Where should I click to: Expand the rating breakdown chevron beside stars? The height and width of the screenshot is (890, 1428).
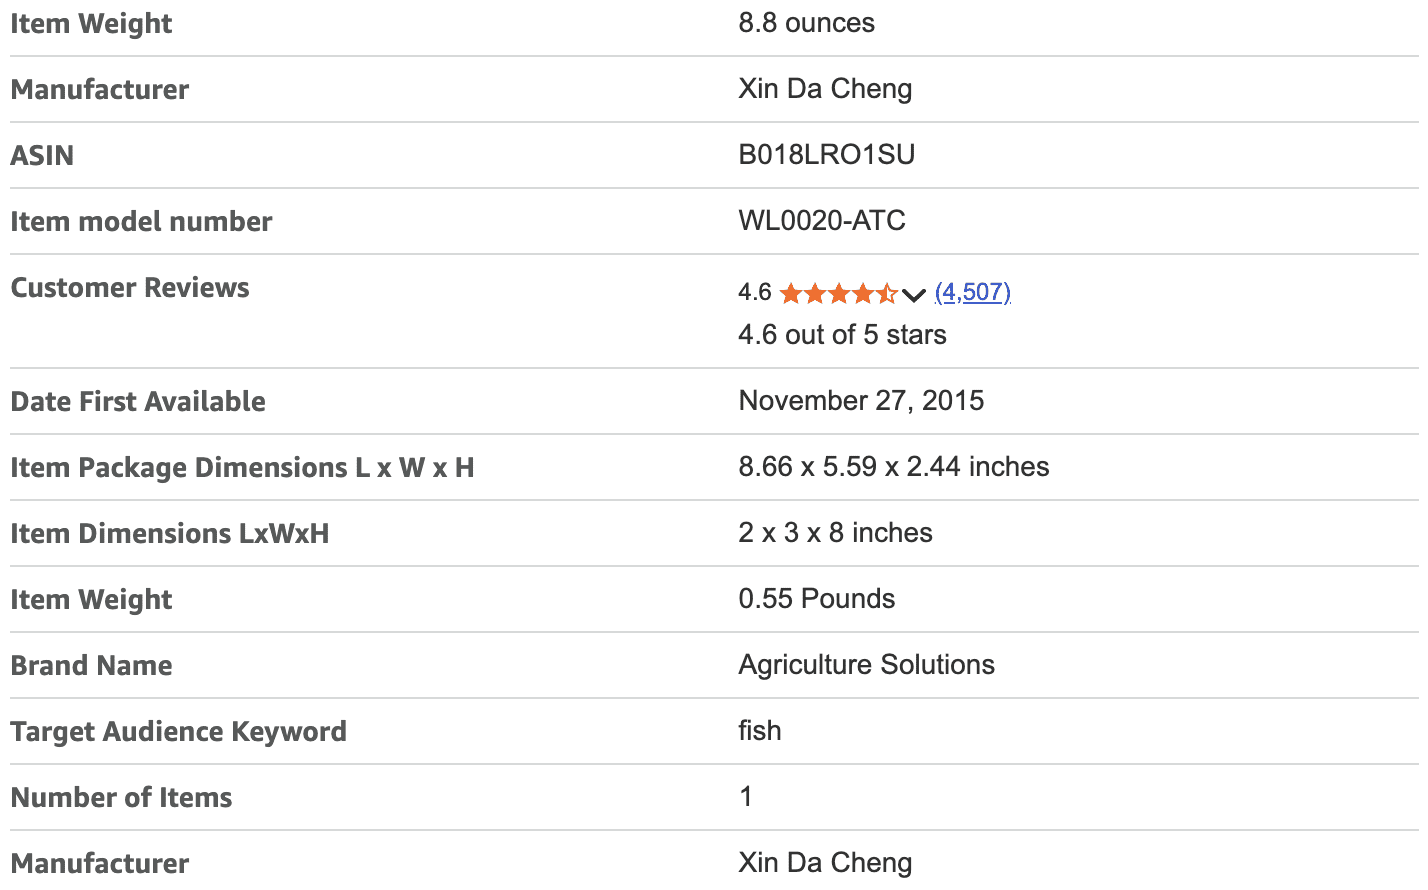tap(913, 294)
